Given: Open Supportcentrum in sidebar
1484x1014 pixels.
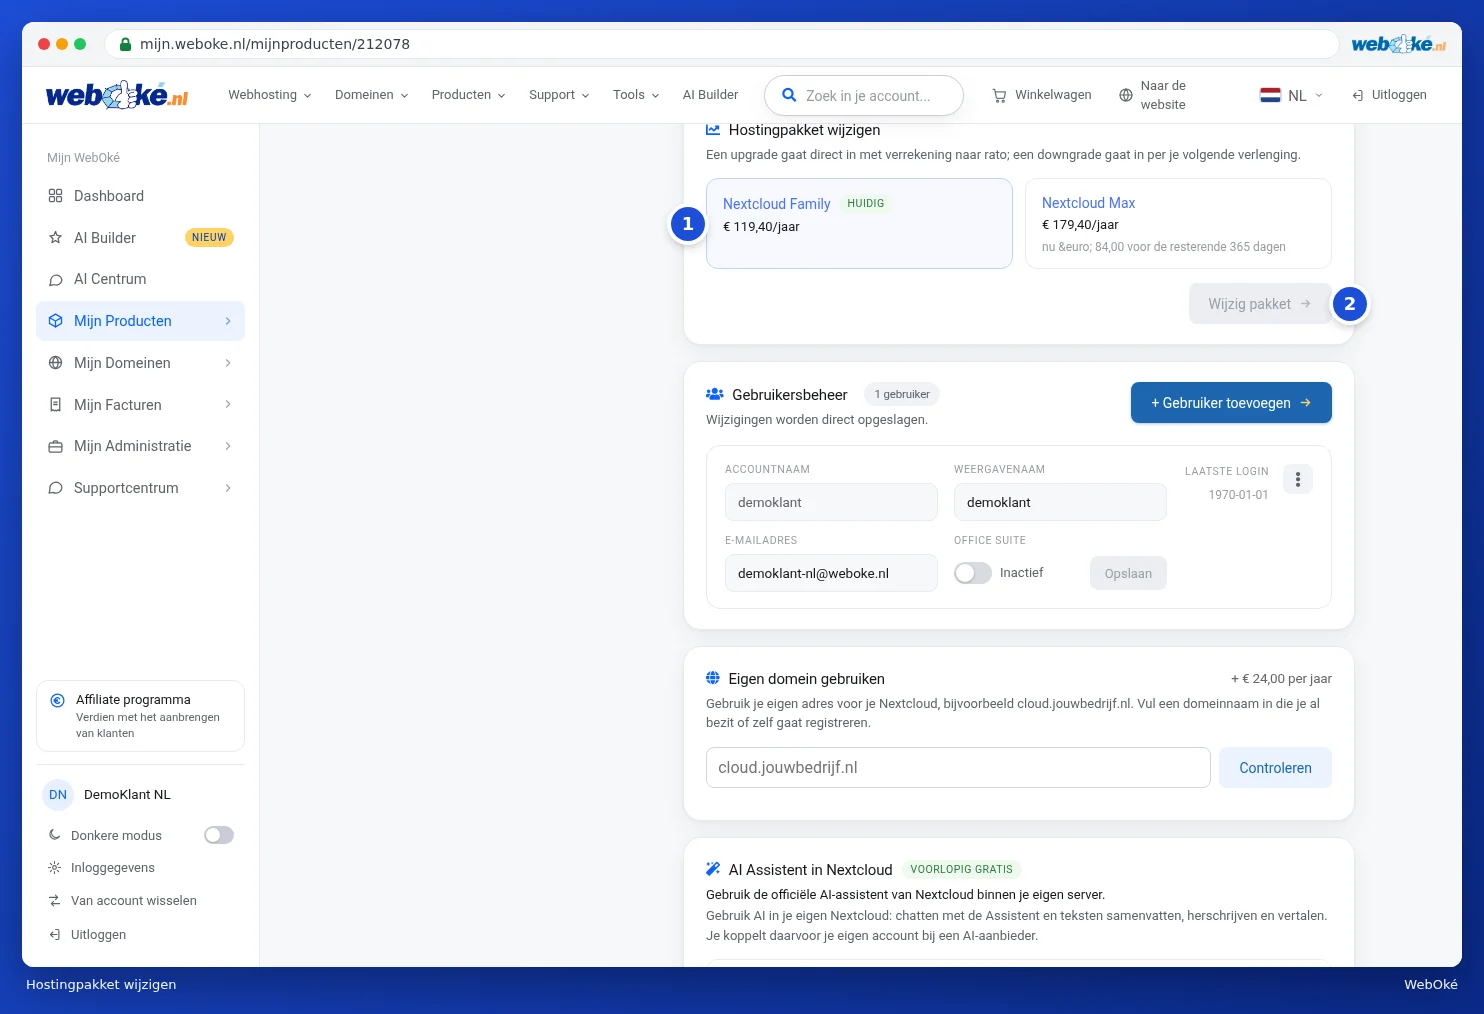Looking at the screenshot, I should pyautogui.click(x=140, y=488).
